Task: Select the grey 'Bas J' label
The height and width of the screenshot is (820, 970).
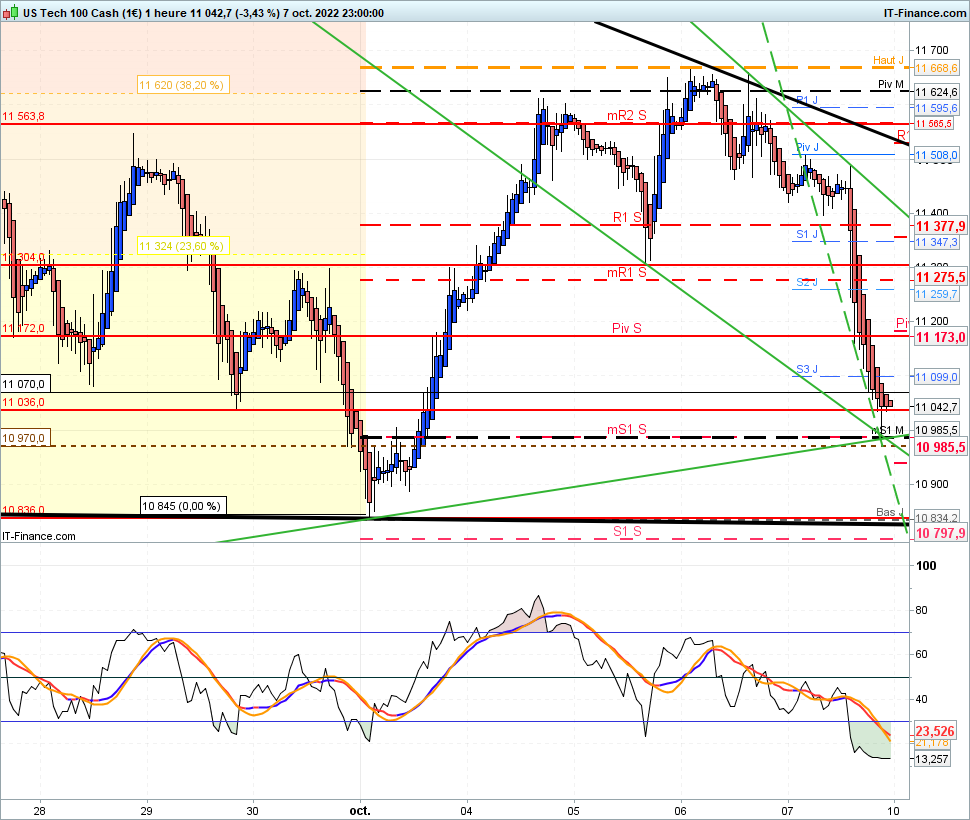Action: click(x=890, y=512)
